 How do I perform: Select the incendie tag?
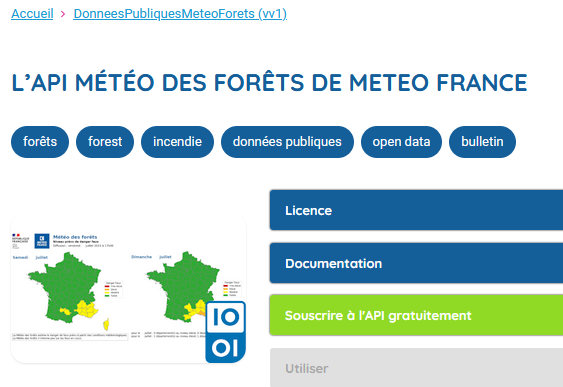177,142
